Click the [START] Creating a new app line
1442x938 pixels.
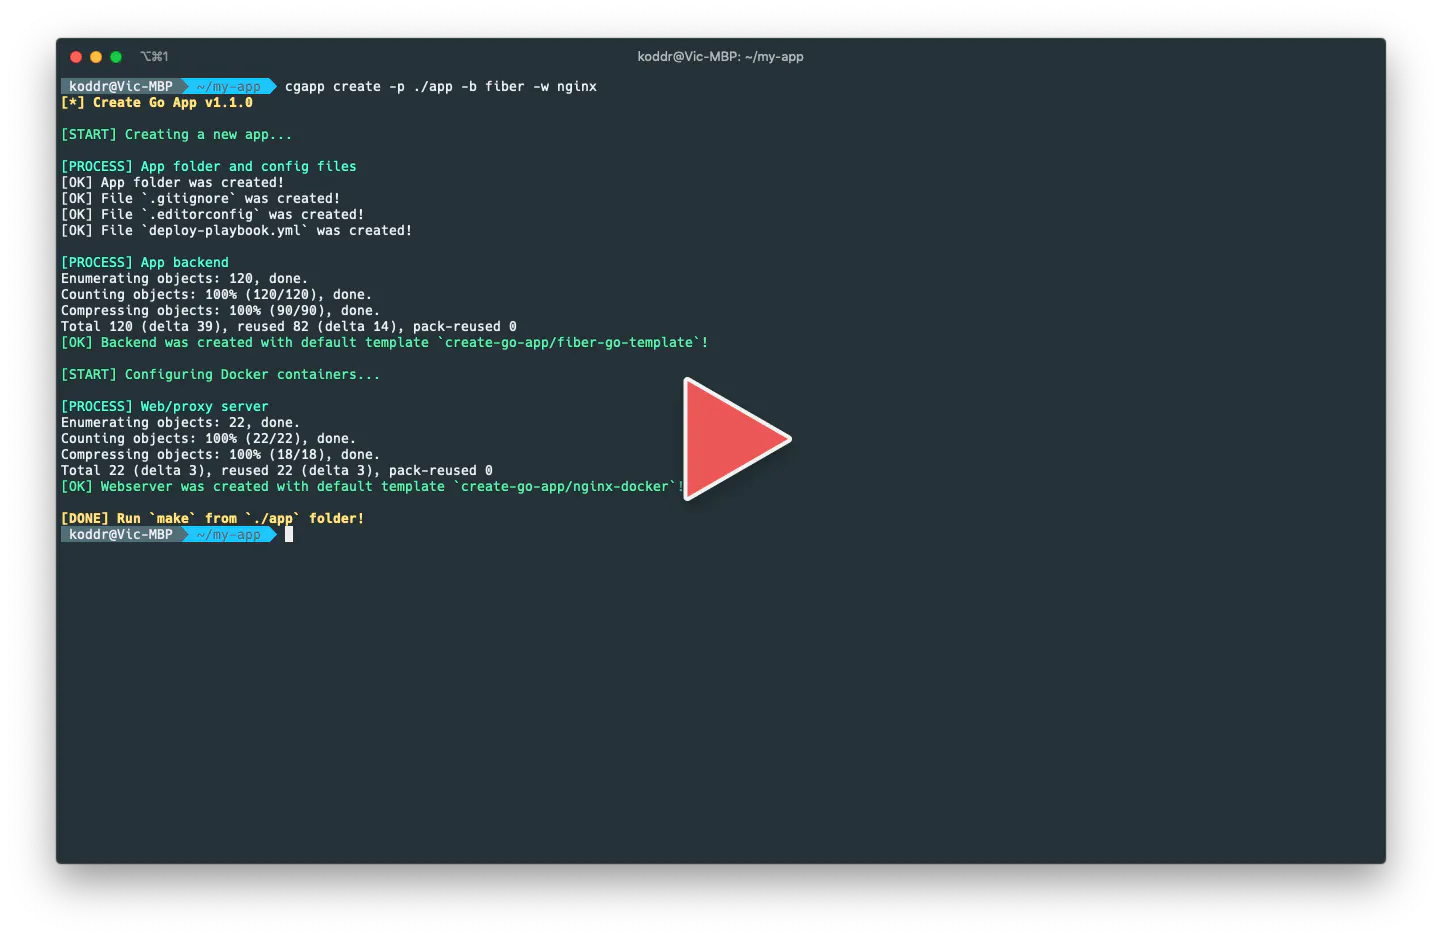pos(177,135)
